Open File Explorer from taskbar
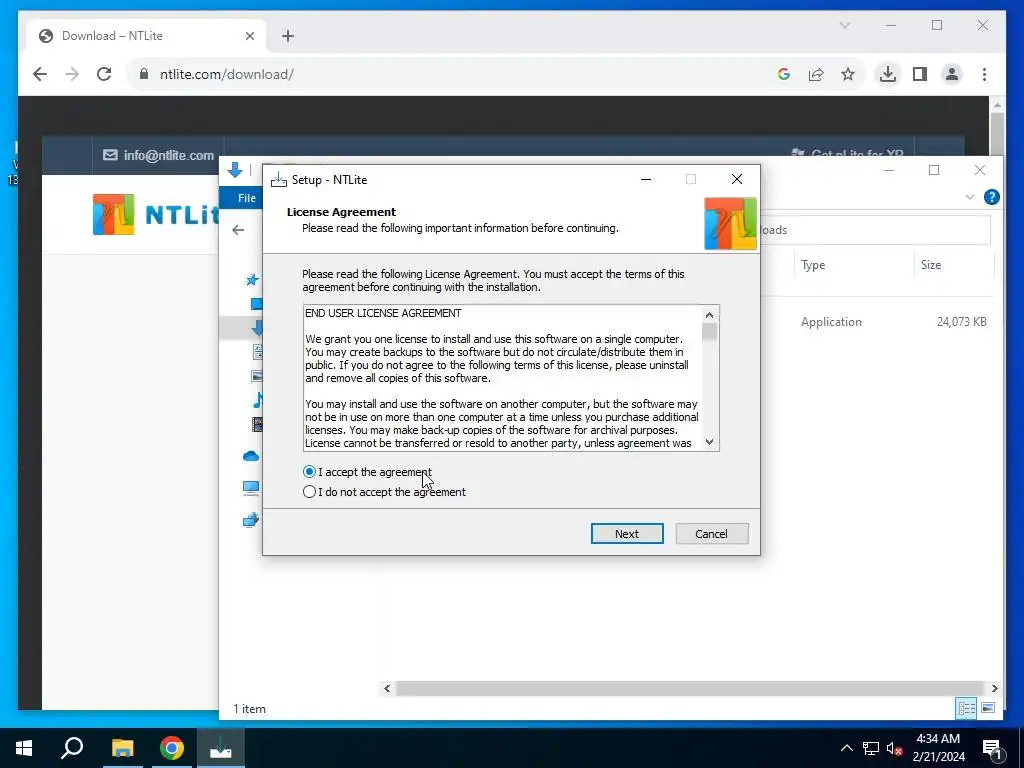This screenshot has width=1024, height=768. coord(122,748)
